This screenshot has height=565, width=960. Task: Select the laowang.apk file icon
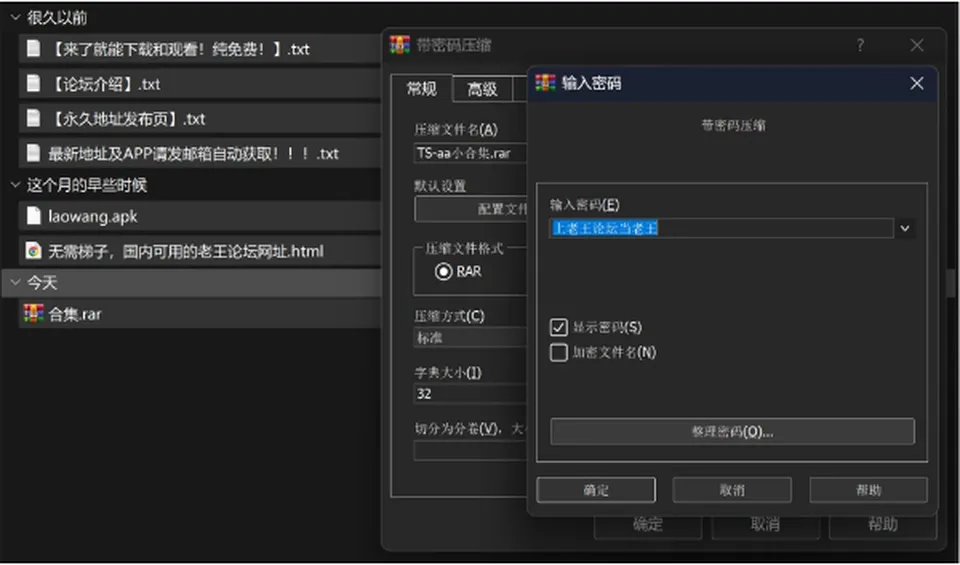[x=33, y=215]
